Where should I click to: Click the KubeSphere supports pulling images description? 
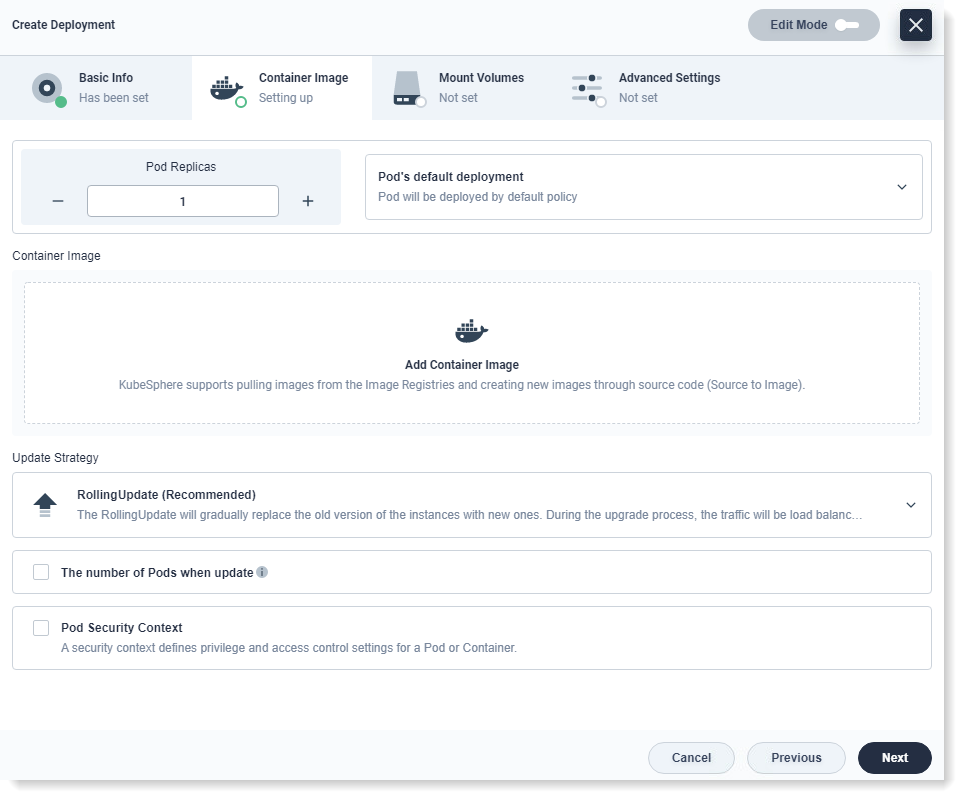point(462,386)
